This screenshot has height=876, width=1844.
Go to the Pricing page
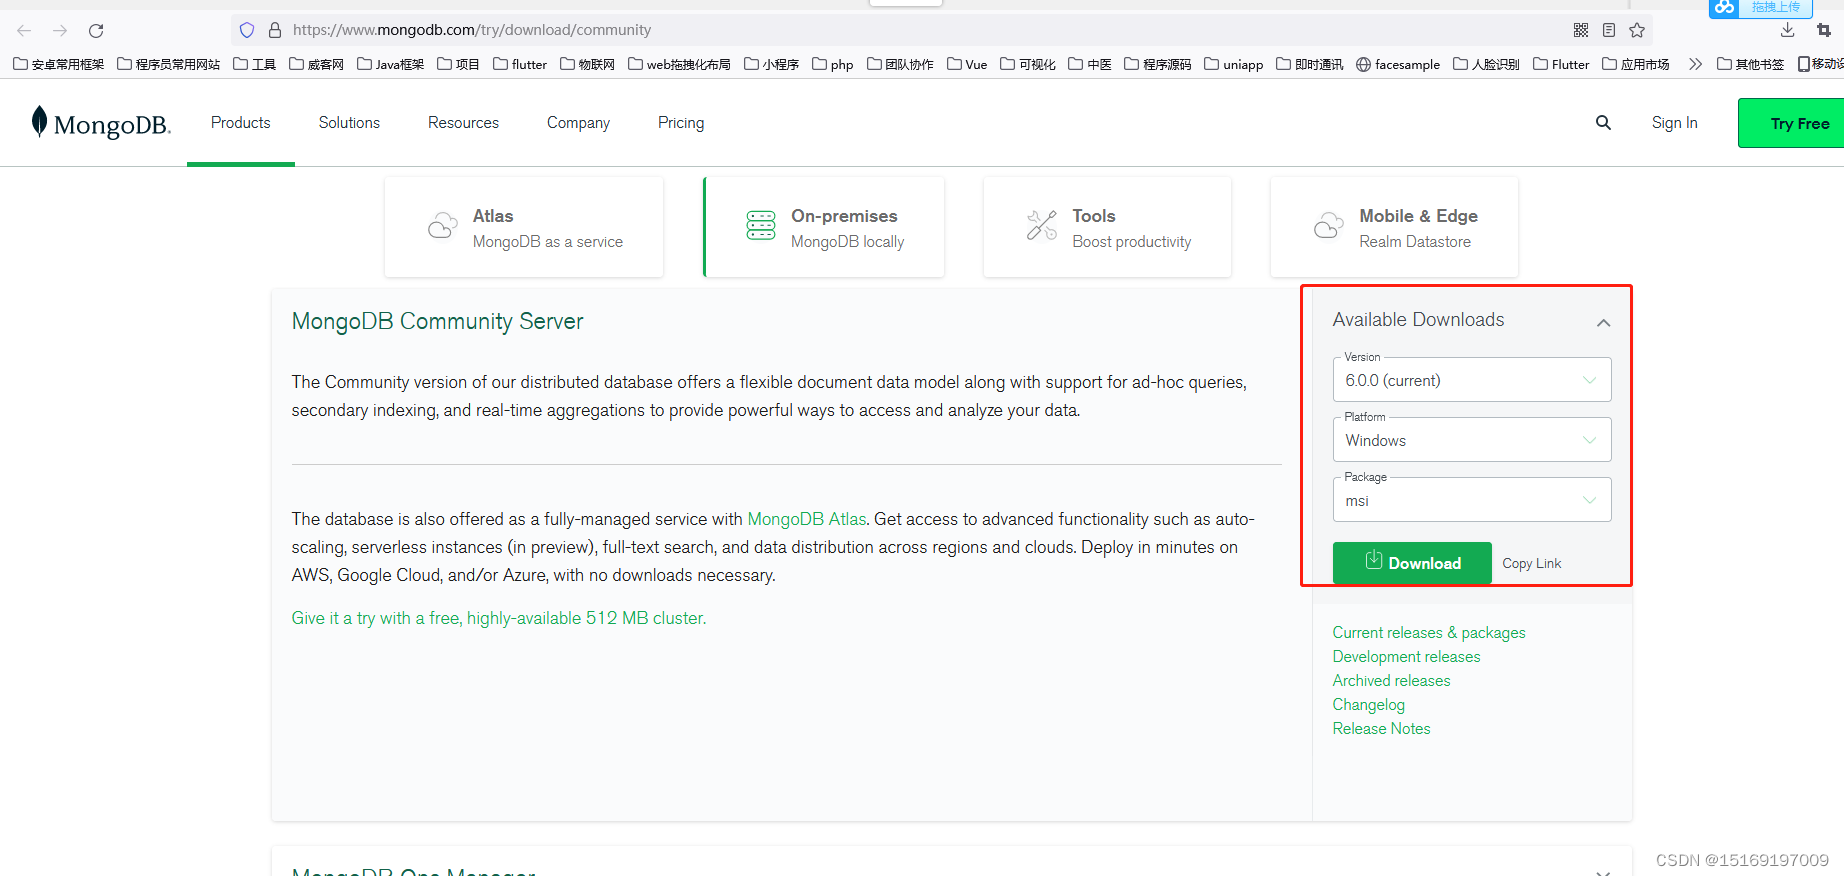pyautogui.click(x=681, y=122)
